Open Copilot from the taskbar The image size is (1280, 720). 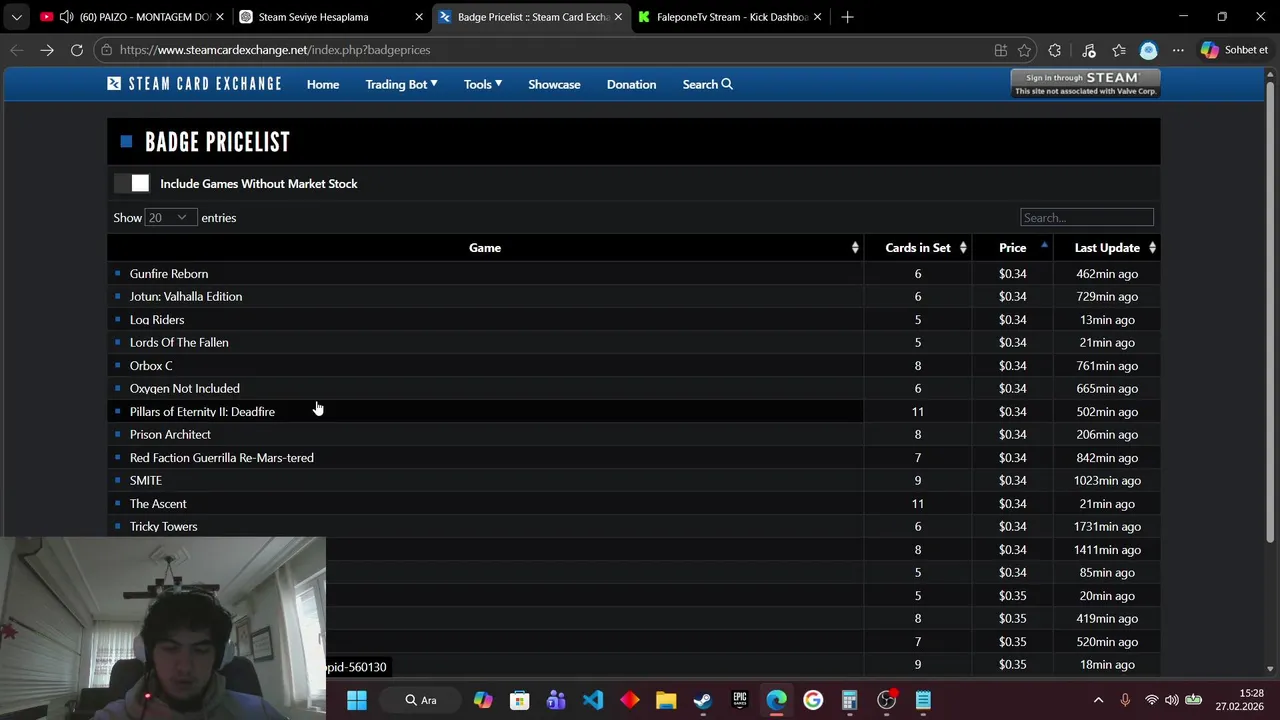(x=483, y=700)
